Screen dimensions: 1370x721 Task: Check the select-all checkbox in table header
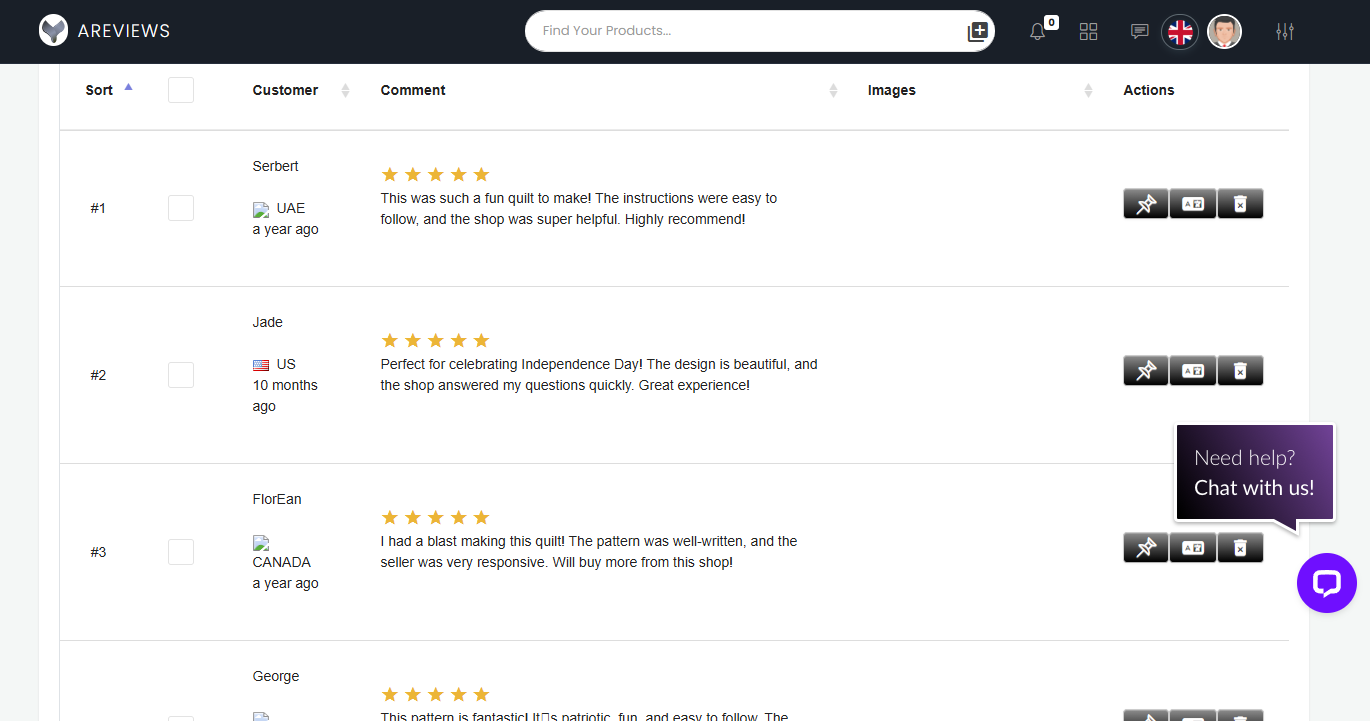pos(181,90)
